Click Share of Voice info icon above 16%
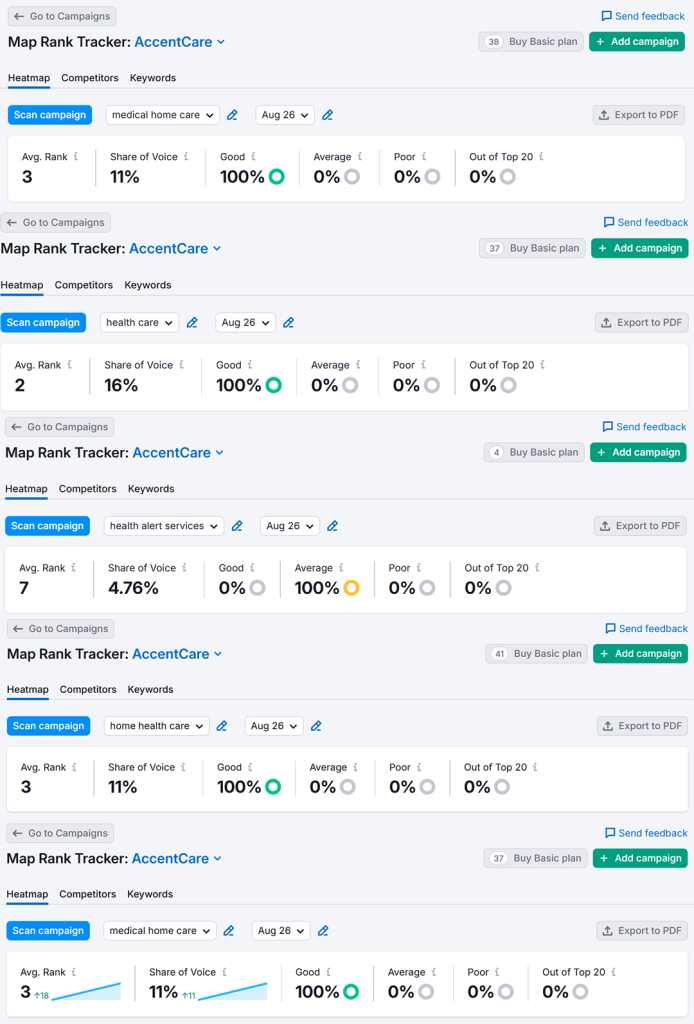 pyautogui.click(x=182, y=365)
